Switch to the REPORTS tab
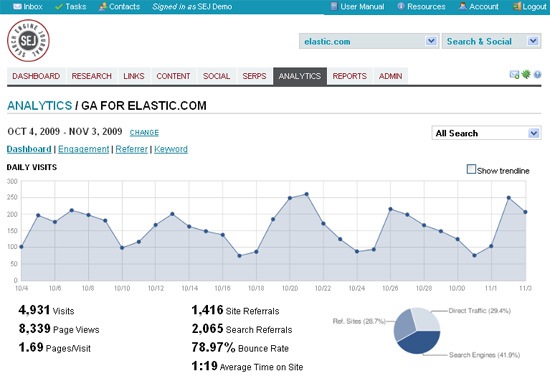 [350, 76]
